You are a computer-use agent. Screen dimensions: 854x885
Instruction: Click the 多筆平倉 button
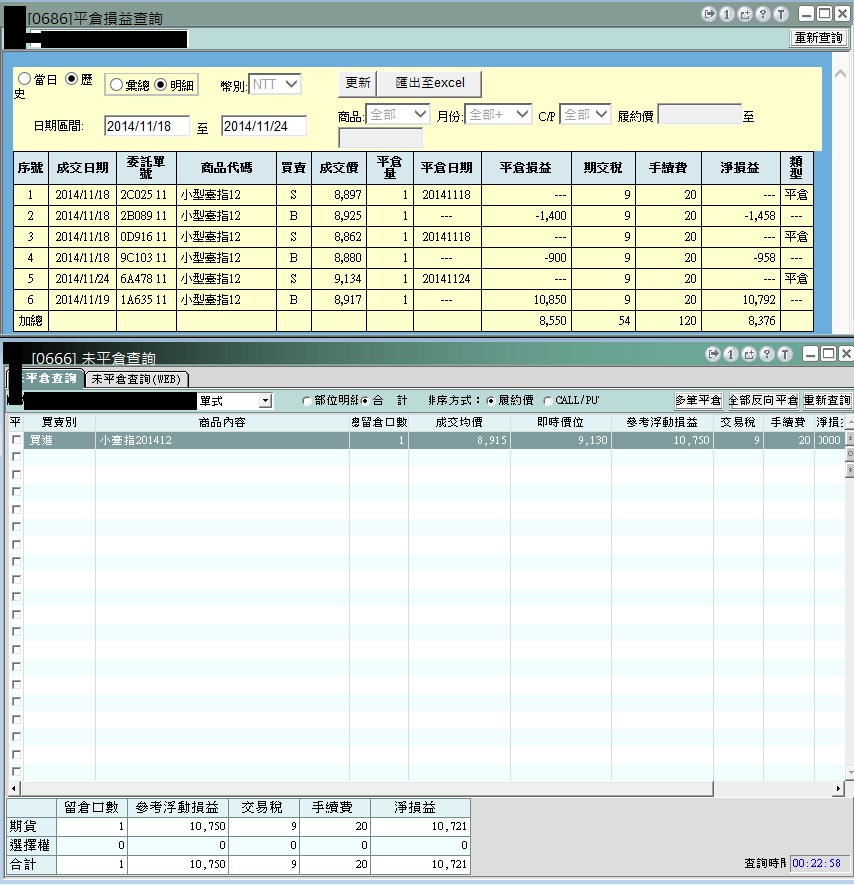[x=698, y=400]
